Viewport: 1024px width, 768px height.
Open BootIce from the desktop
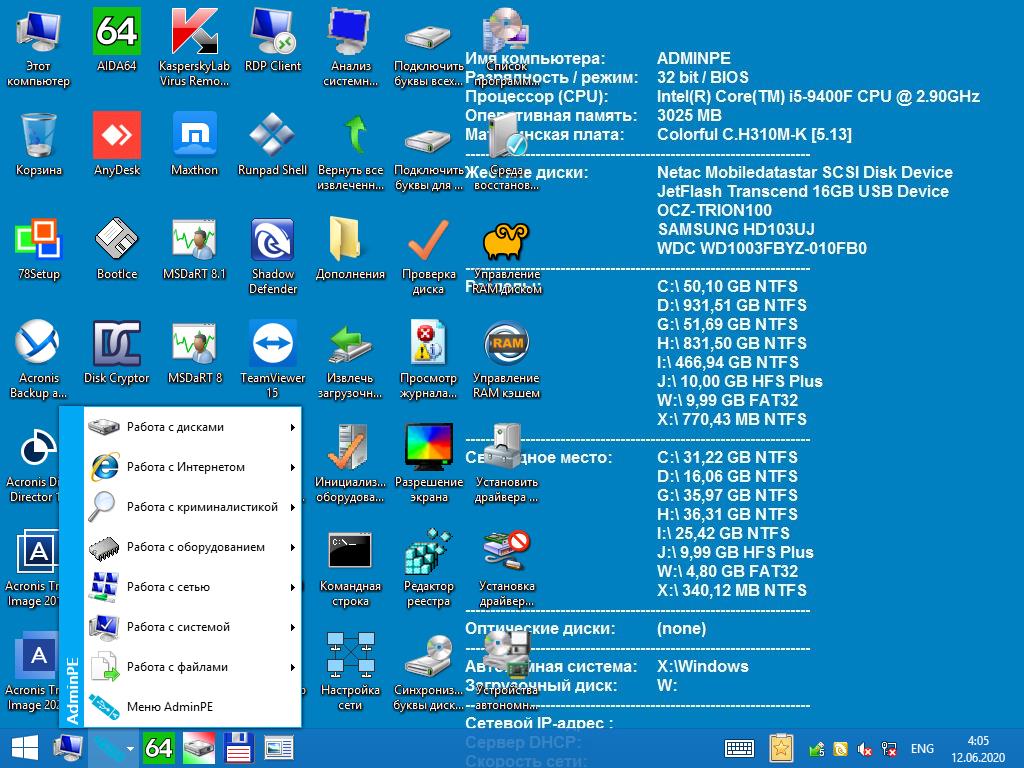pyautogui.click(x=117, y=240)
